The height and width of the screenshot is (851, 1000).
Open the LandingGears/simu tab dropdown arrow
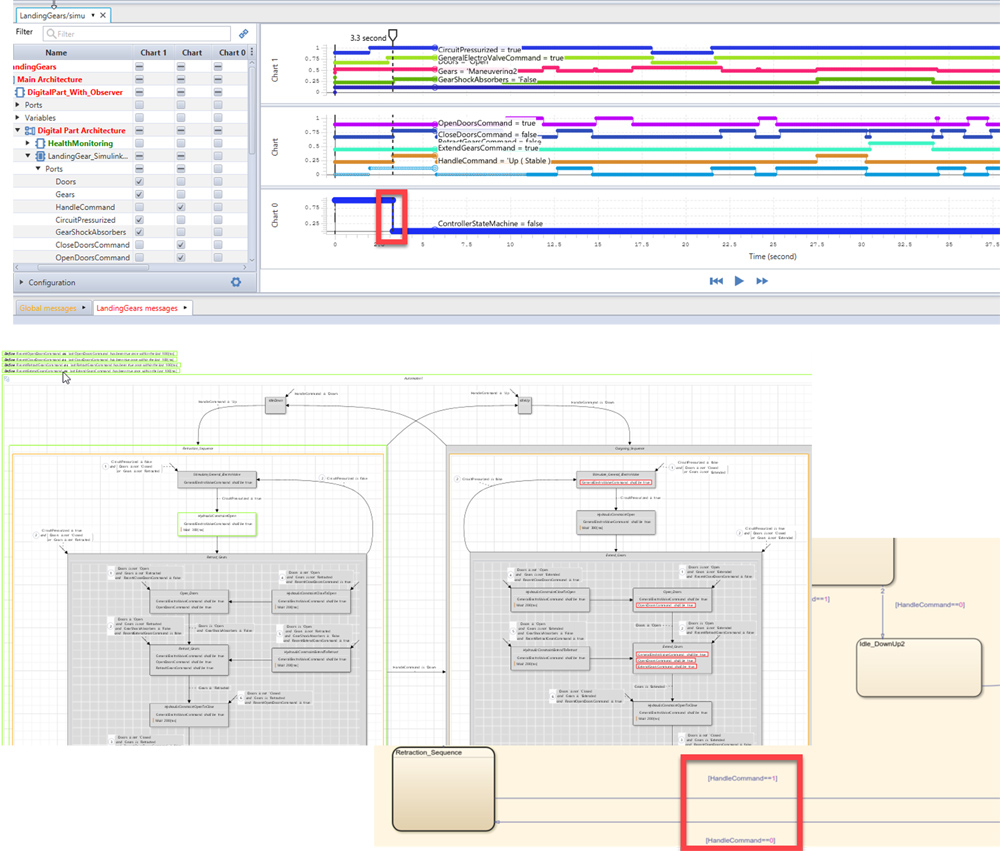pos(93,15)
